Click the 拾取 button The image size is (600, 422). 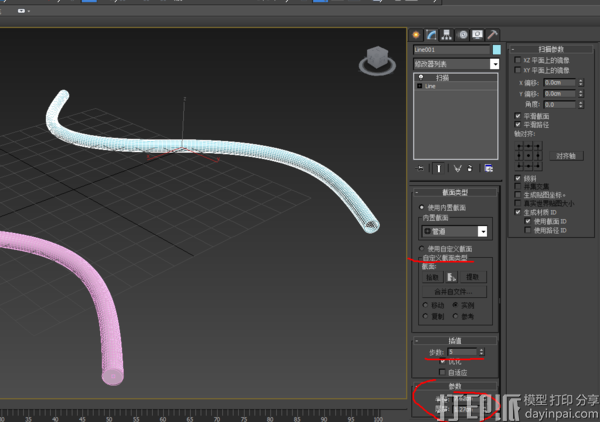pyautogui.click(x=432, y=277)
